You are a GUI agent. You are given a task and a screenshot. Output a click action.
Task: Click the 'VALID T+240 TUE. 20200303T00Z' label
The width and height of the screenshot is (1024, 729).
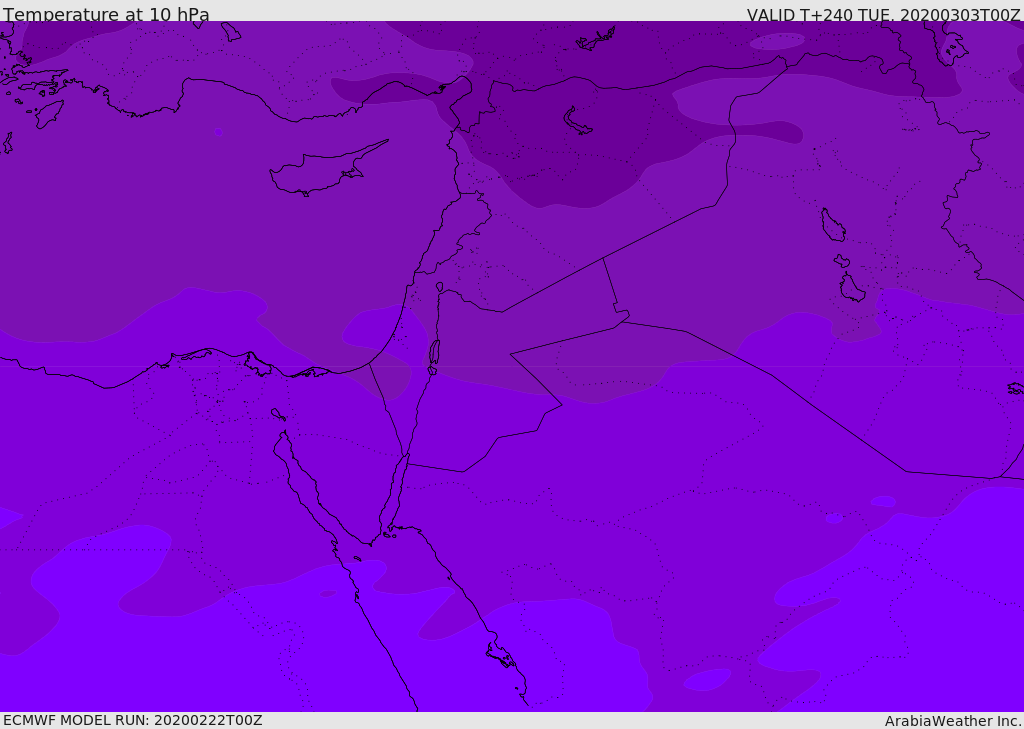884,15
